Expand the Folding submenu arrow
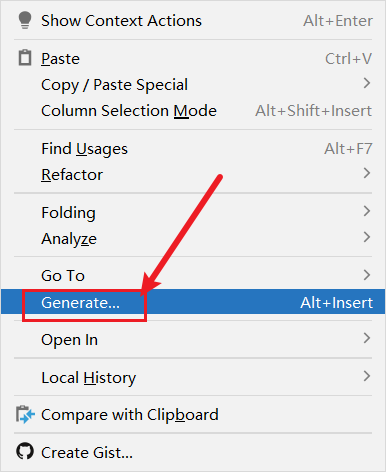The image size is (386, 472). pos(367,211)
